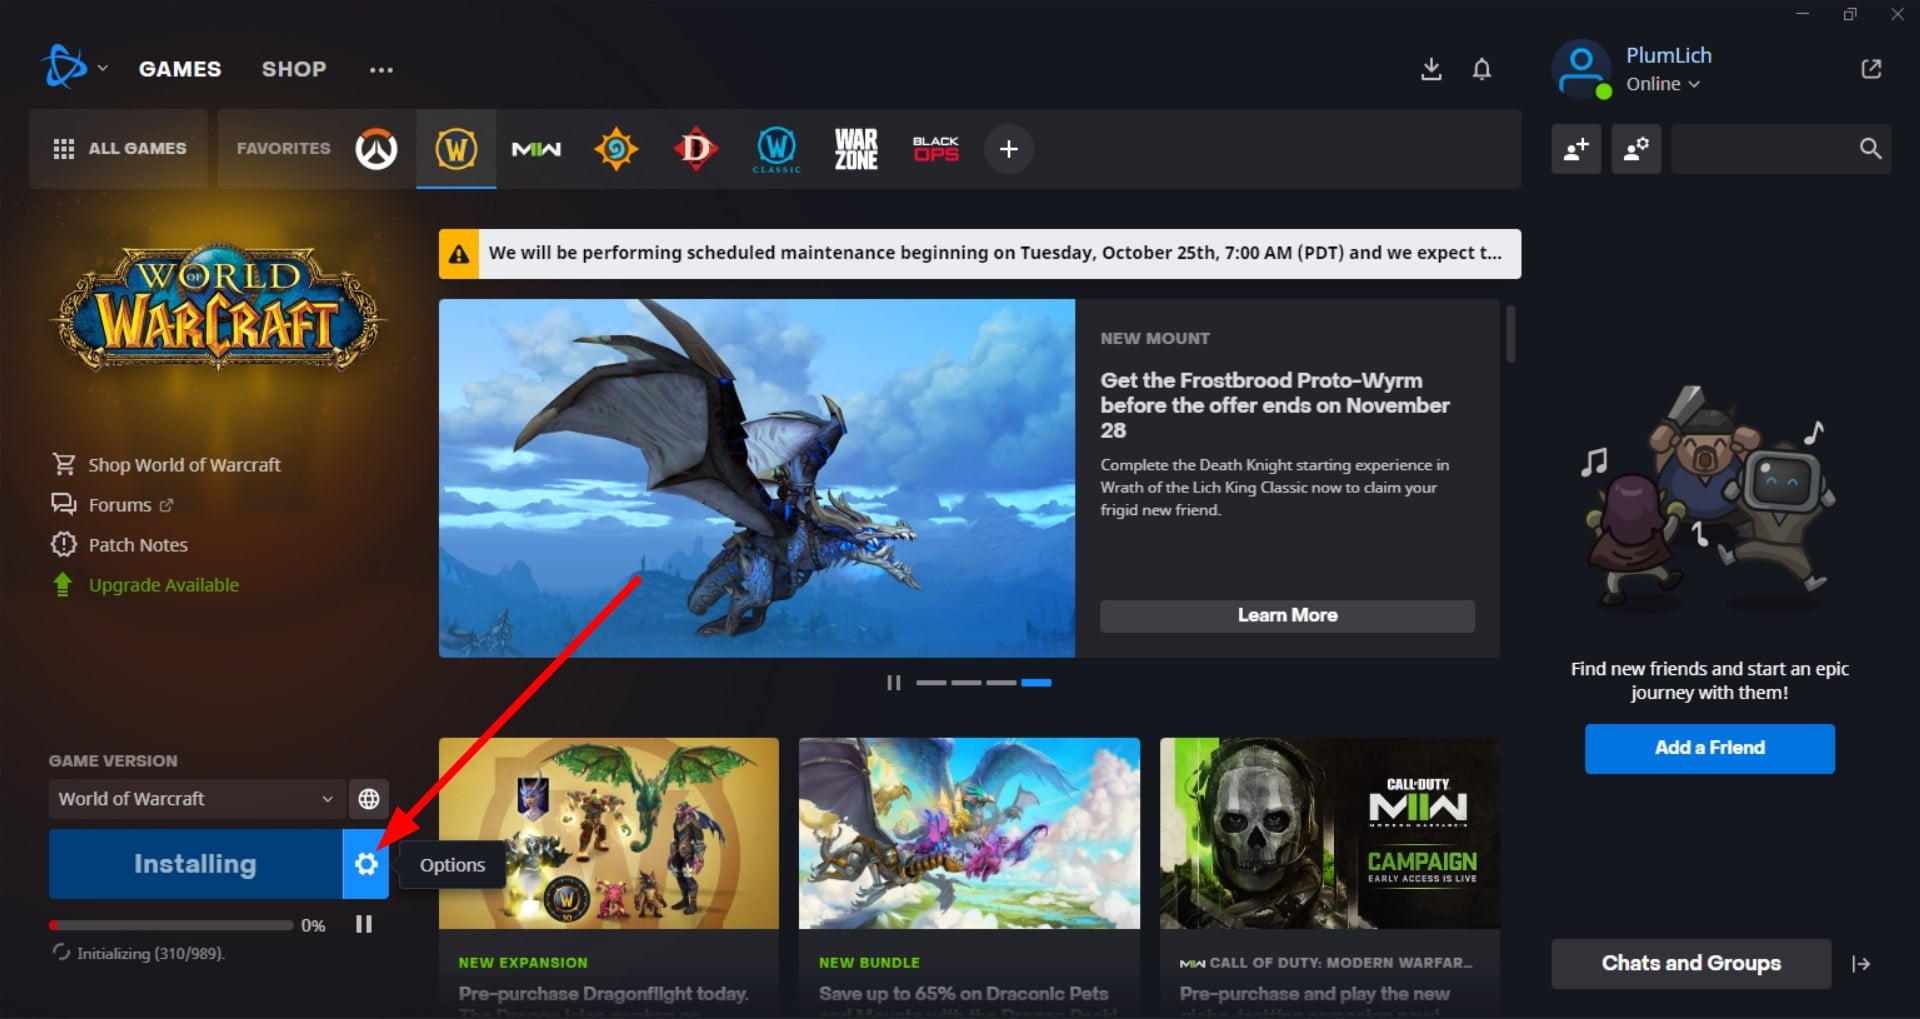Click the Black Ops game icon
Screen dimensions: 1920x1019
point(936,148)
